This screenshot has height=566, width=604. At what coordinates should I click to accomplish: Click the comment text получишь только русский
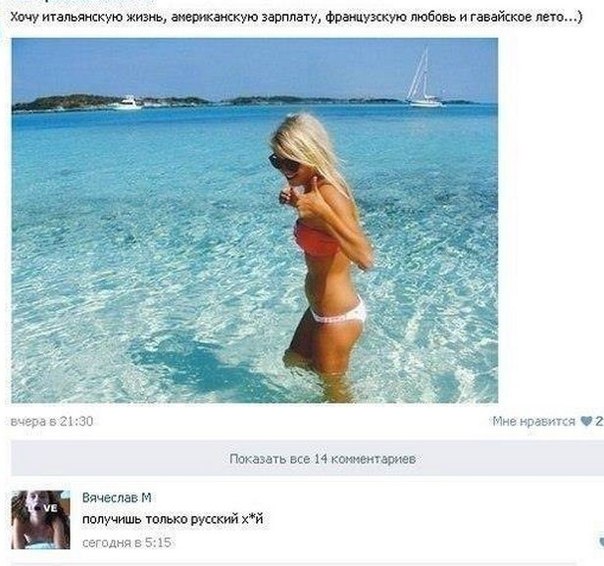[x=160, y=520]
